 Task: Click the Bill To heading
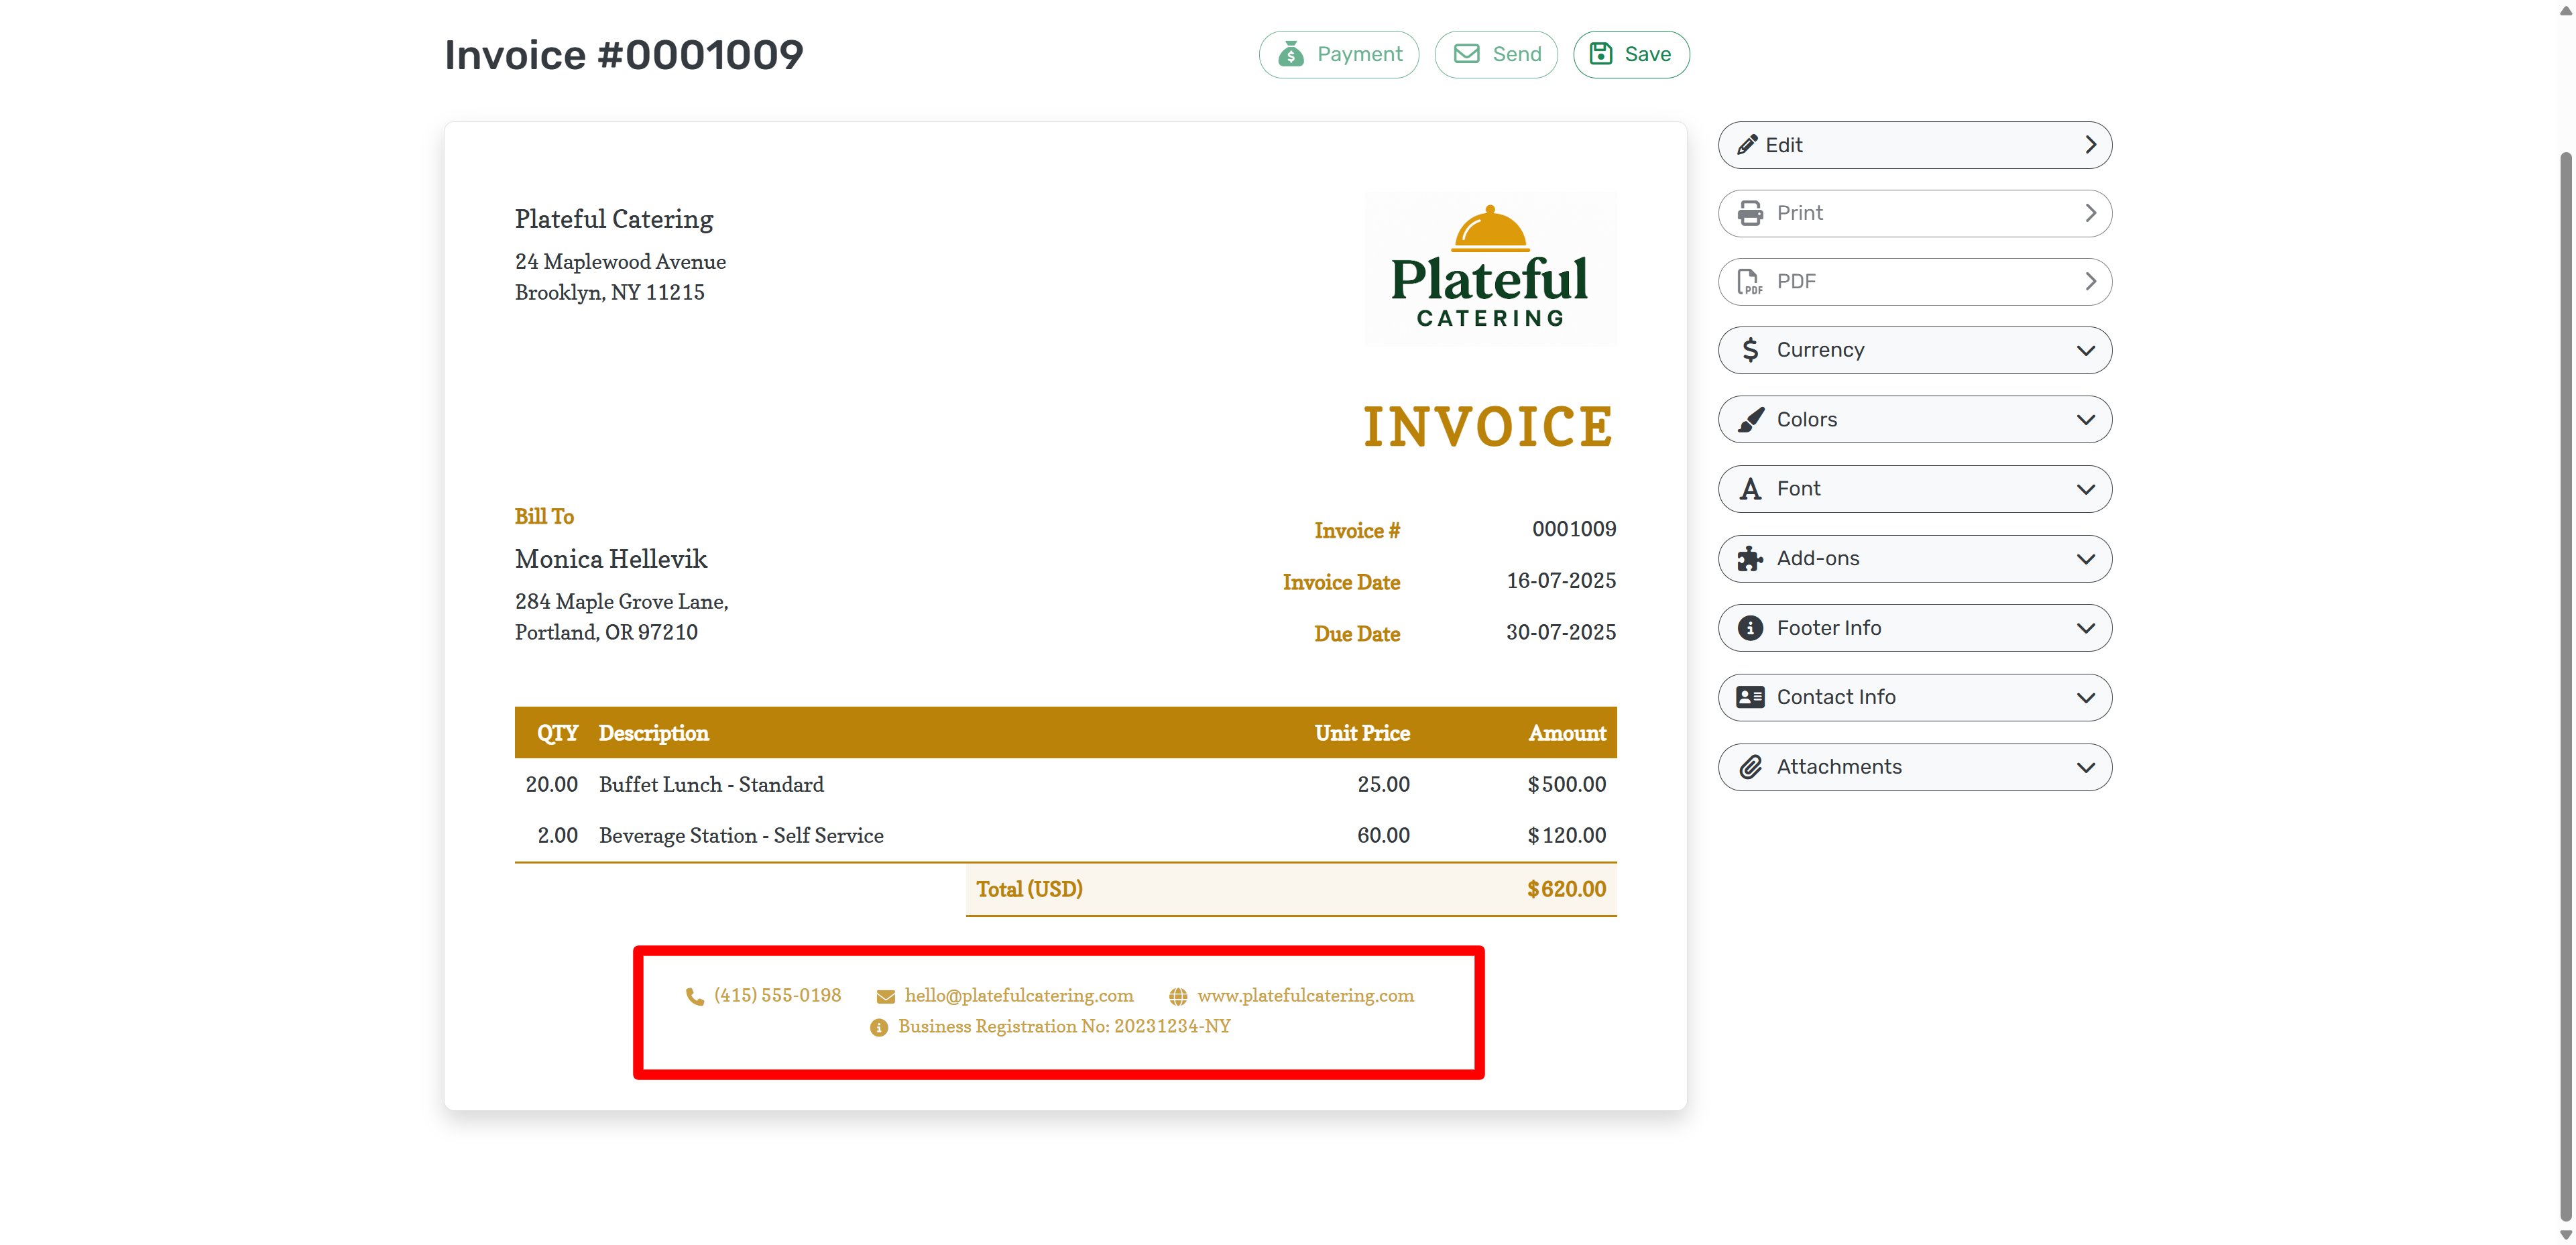click(x=544, y=517)
